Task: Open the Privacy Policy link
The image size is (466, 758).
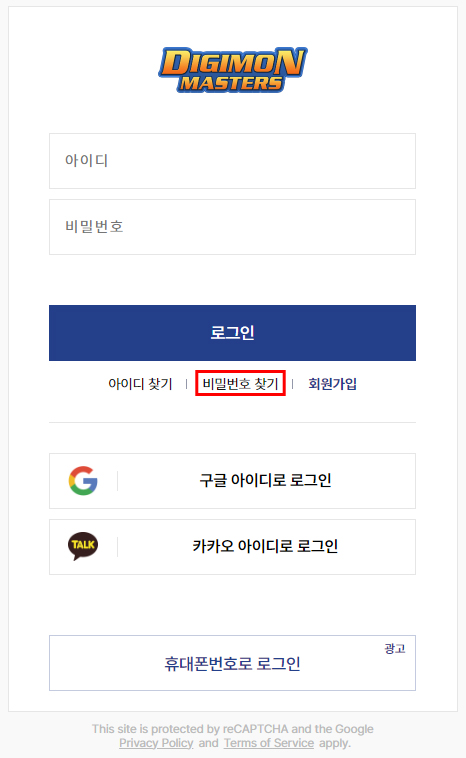Action: (x=156, y=743)
